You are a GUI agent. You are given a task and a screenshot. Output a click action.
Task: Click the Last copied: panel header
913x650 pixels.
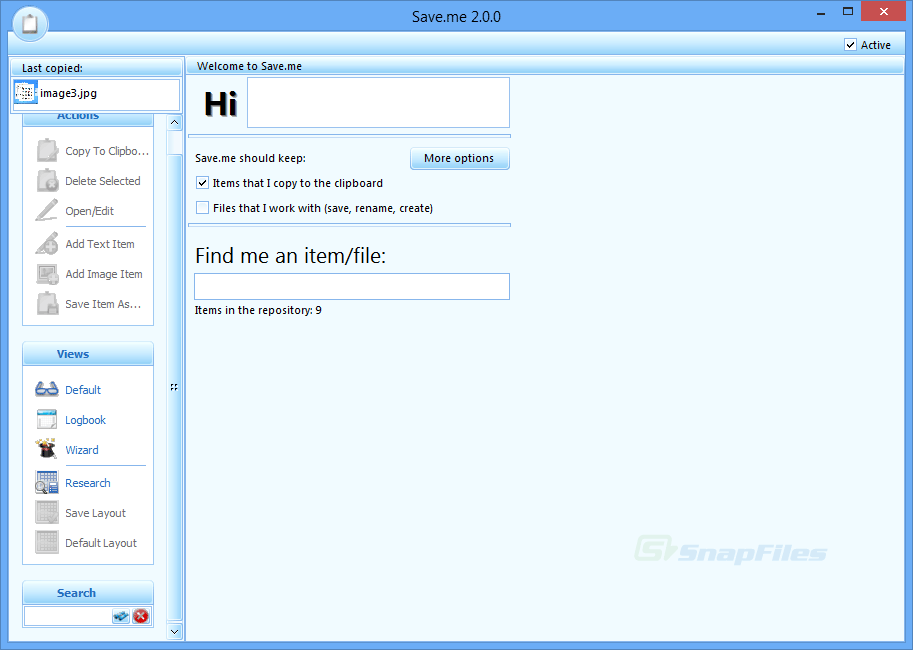tap(97, 68)
